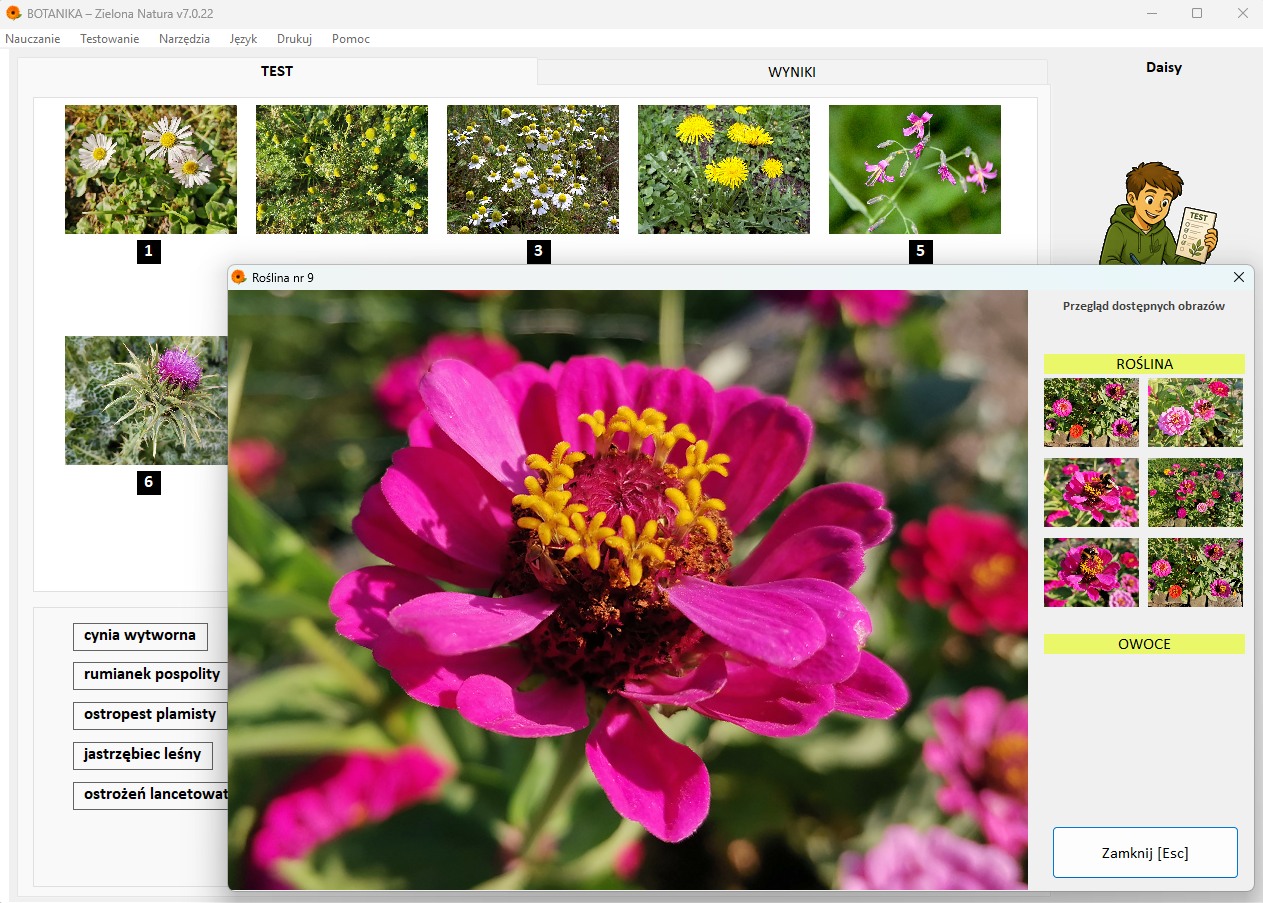The image size is (1263, 903).
Task: Open chamomile field photo number 3
Action: [533, 169]
